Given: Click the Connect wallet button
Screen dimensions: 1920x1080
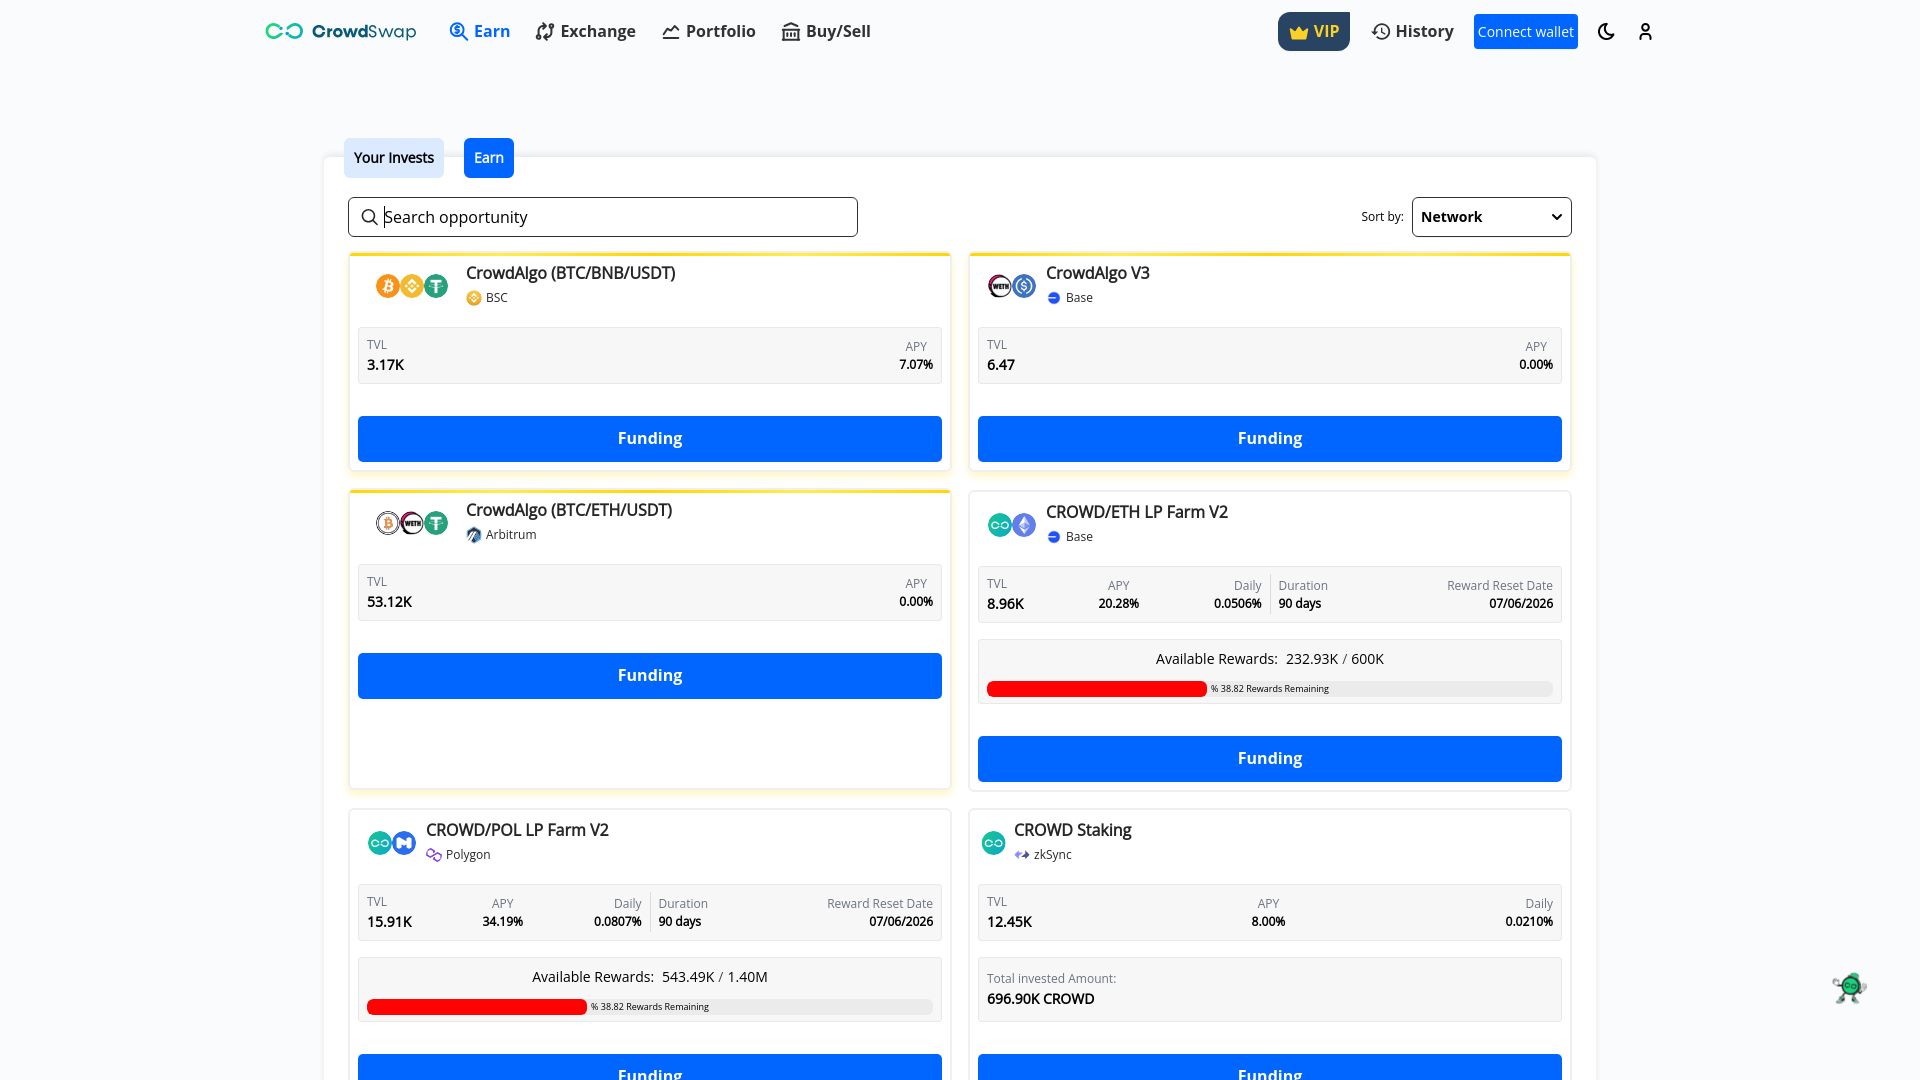Looking at the screenshot, I should 1525,31.
